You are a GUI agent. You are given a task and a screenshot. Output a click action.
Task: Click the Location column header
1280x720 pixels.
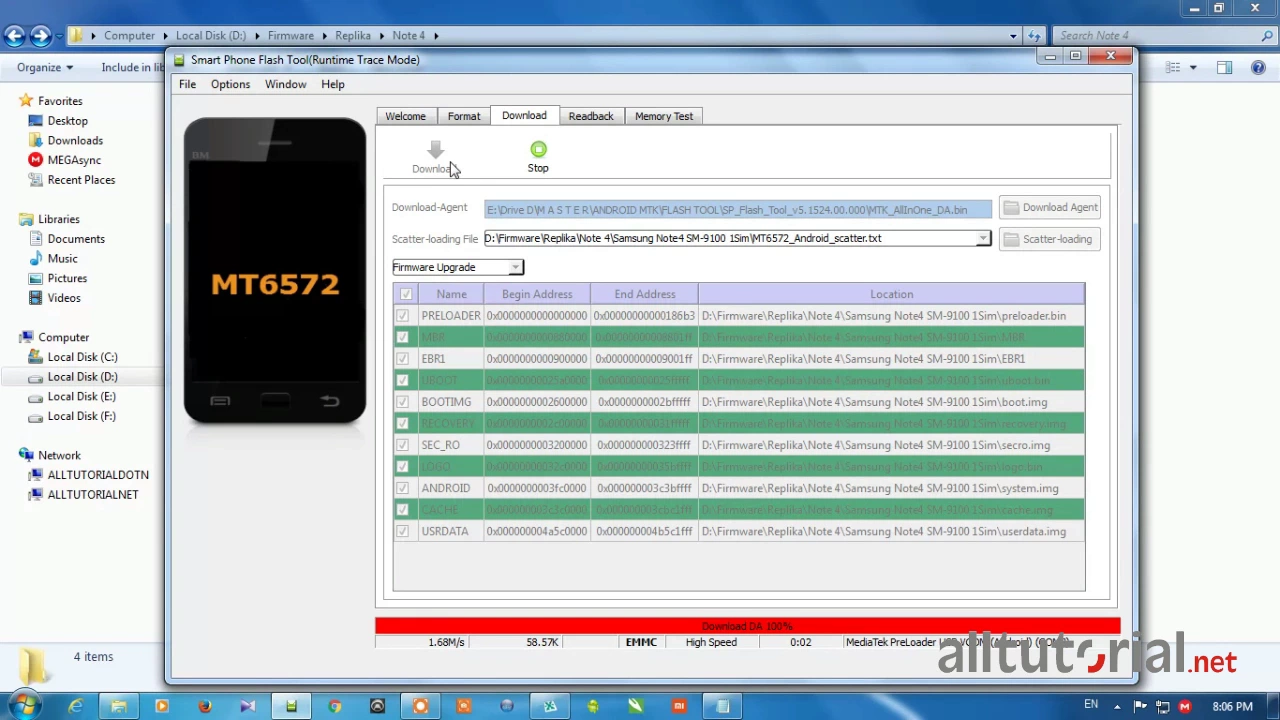click(891, 294)
